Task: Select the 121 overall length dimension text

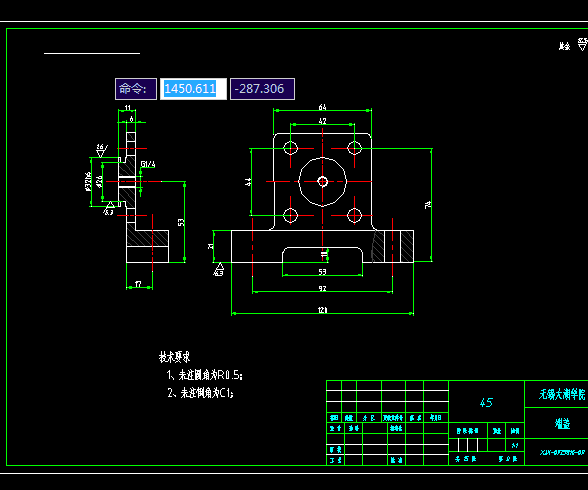Action: 322,310
